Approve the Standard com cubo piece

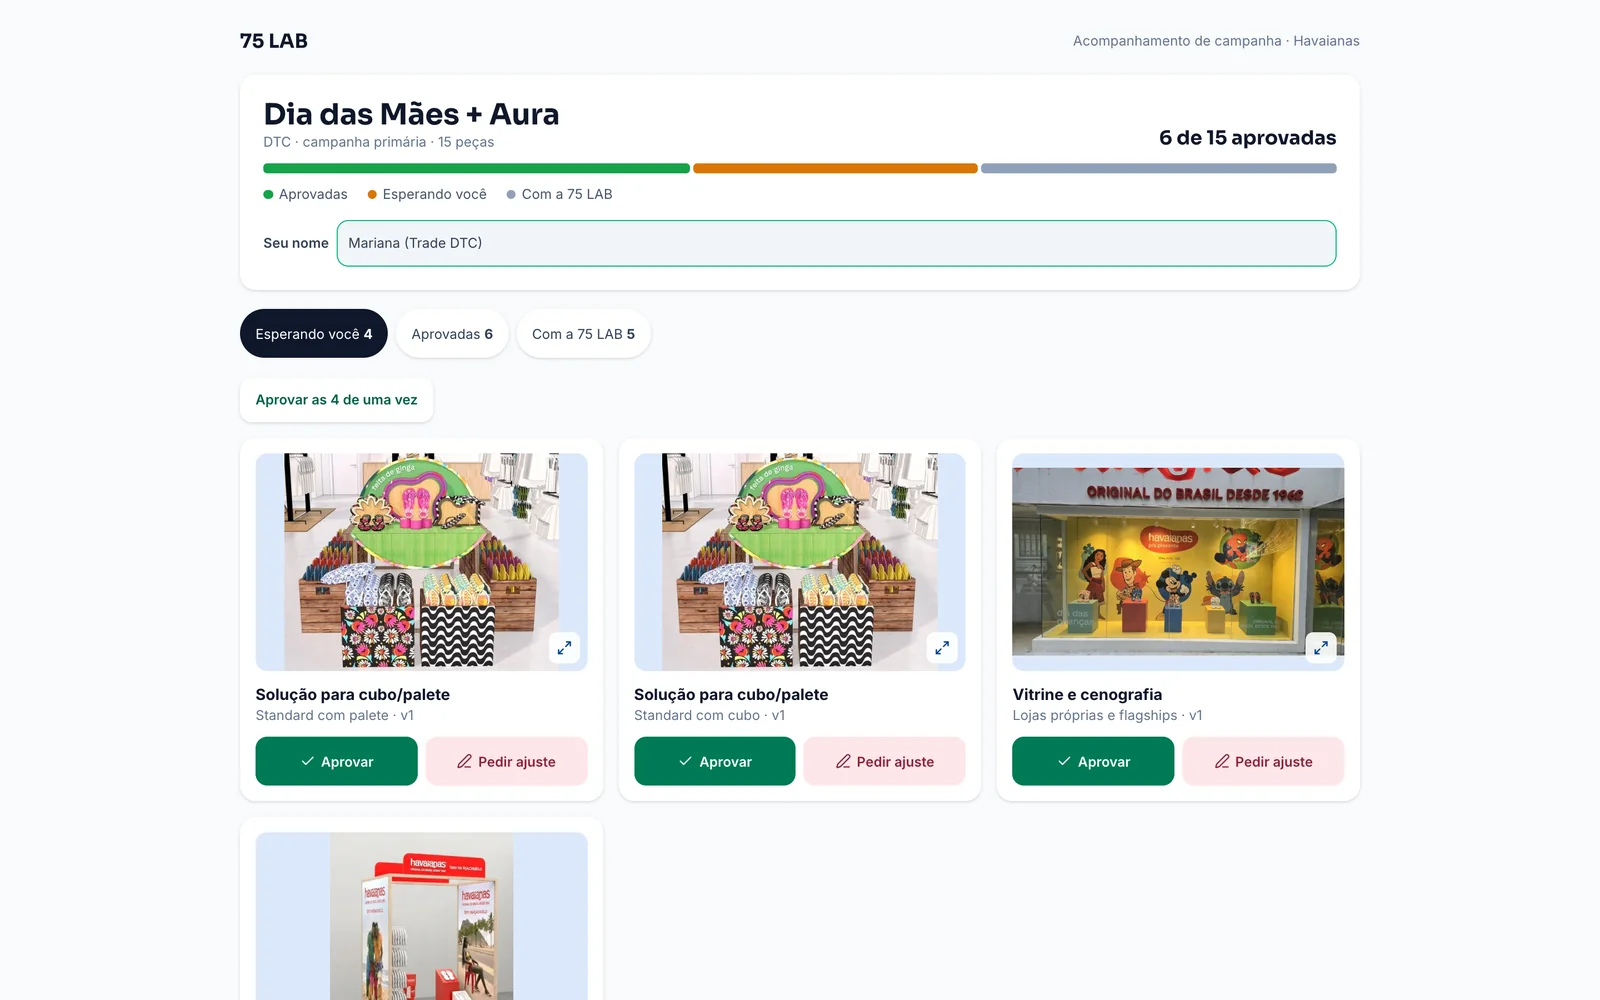tap(715, 761)
